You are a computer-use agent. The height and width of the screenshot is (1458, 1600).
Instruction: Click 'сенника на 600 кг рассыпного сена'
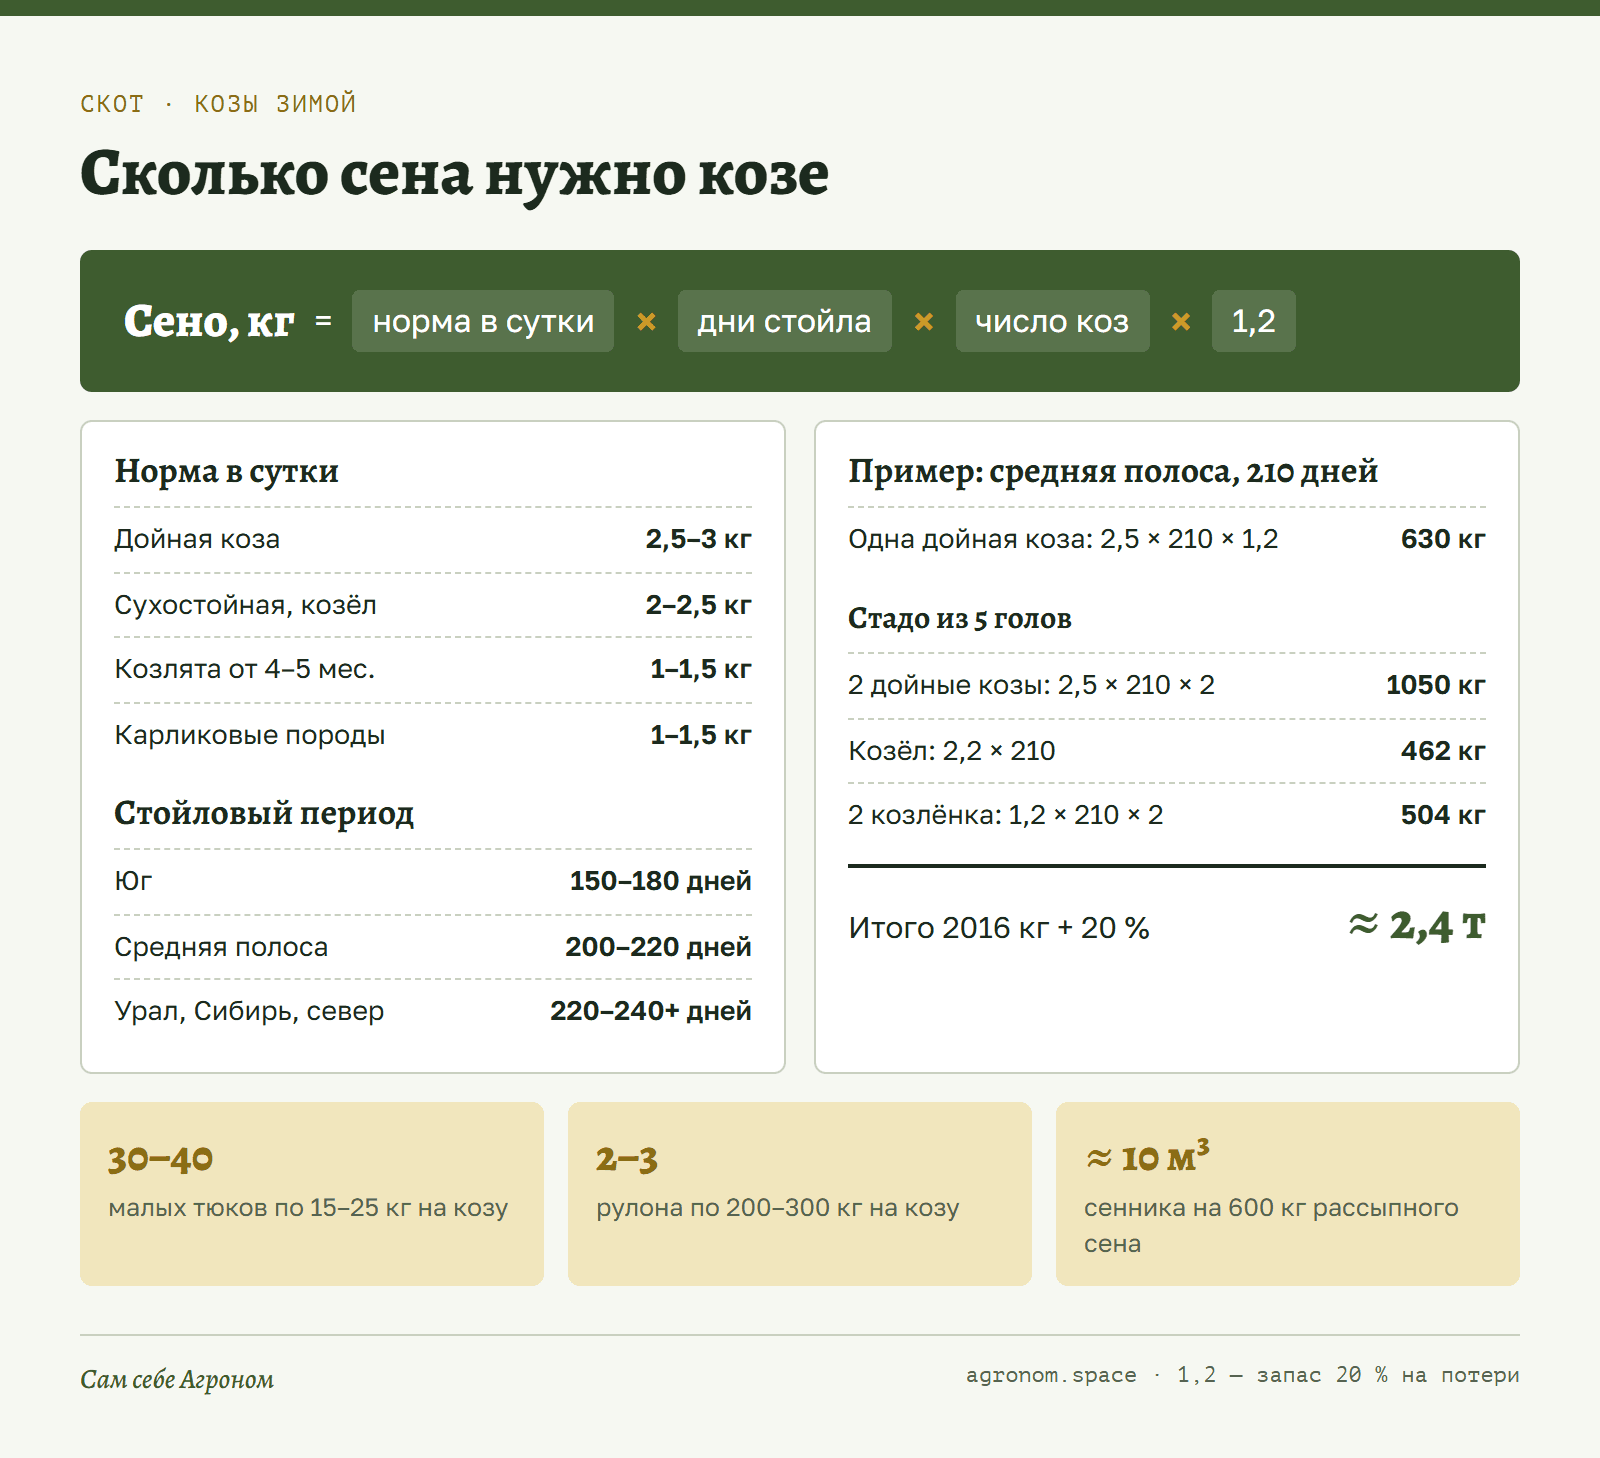click(x=1271, y=1226)
